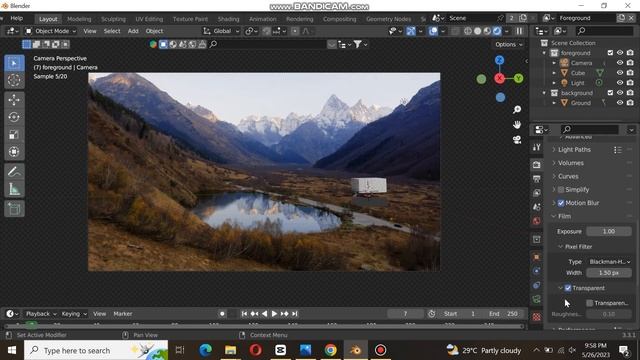Uncheck the Motion Blur checkbox
Image resolution: width=640 pixels, height=360 pixels.
click(x=561, y=203)
